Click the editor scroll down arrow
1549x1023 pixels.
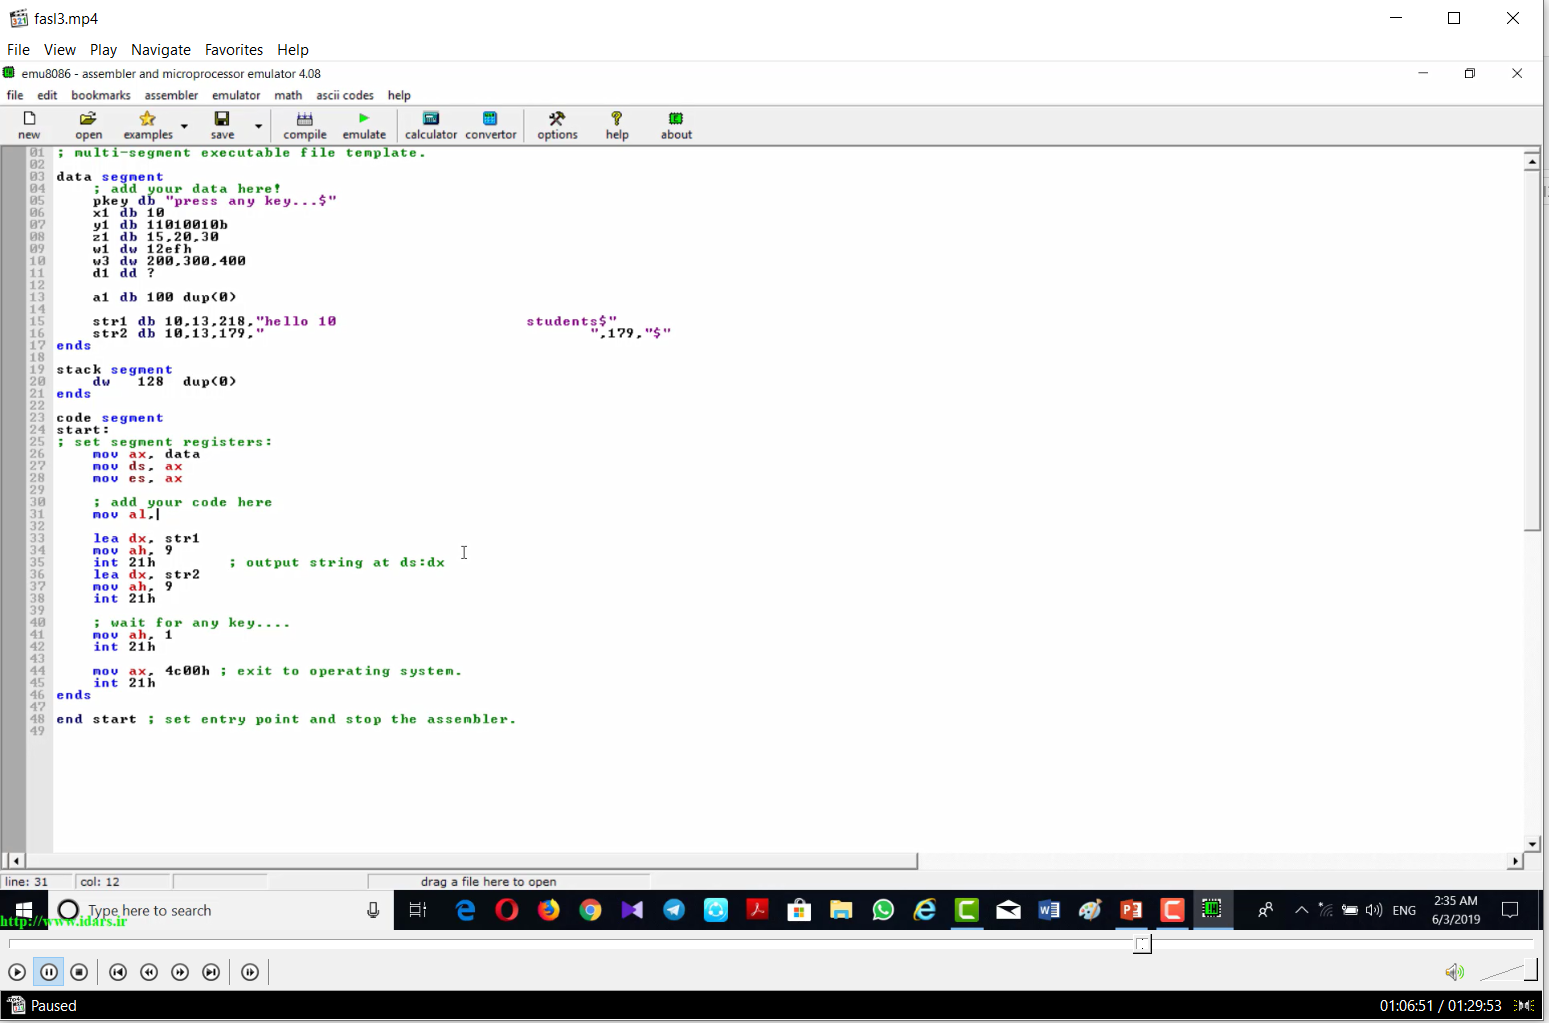pos(1532,844)
